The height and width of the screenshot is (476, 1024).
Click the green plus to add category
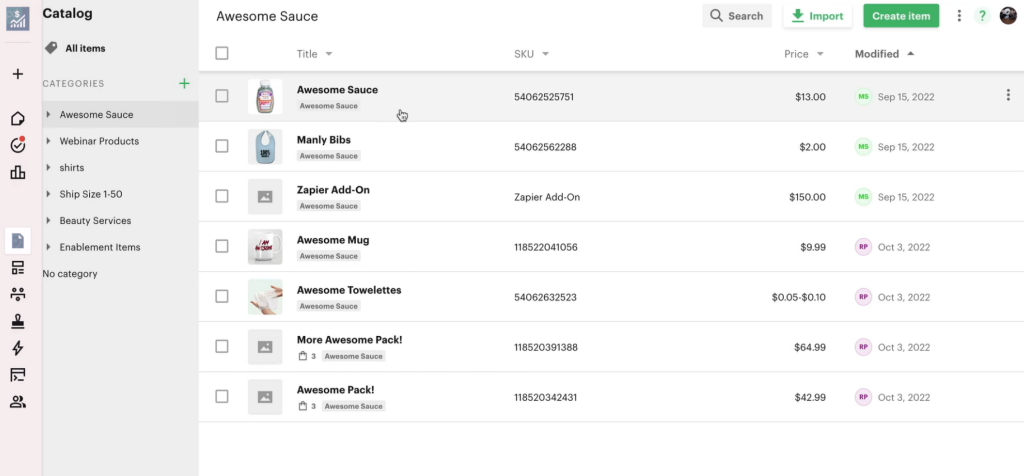(x=184, y=84)
